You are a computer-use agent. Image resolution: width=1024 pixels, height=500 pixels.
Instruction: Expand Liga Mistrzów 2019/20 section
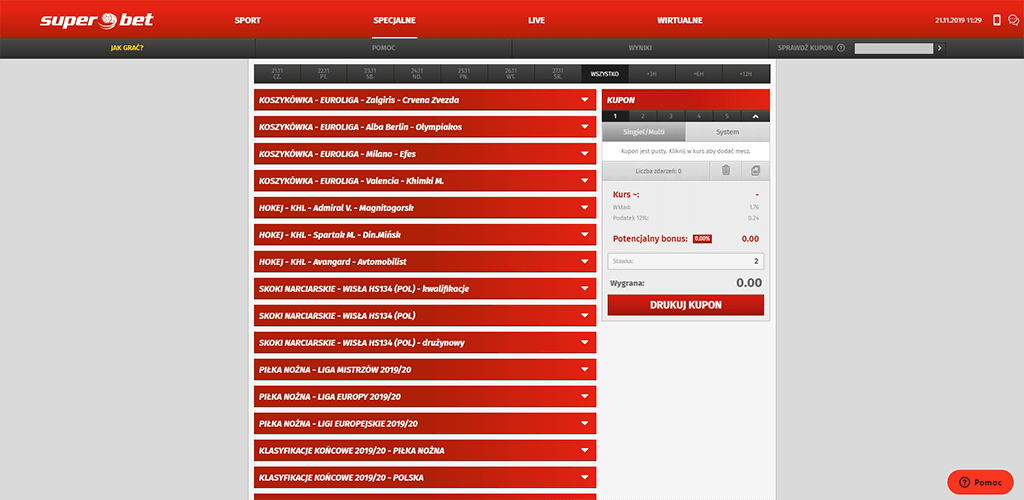click(x=424, y=369)
